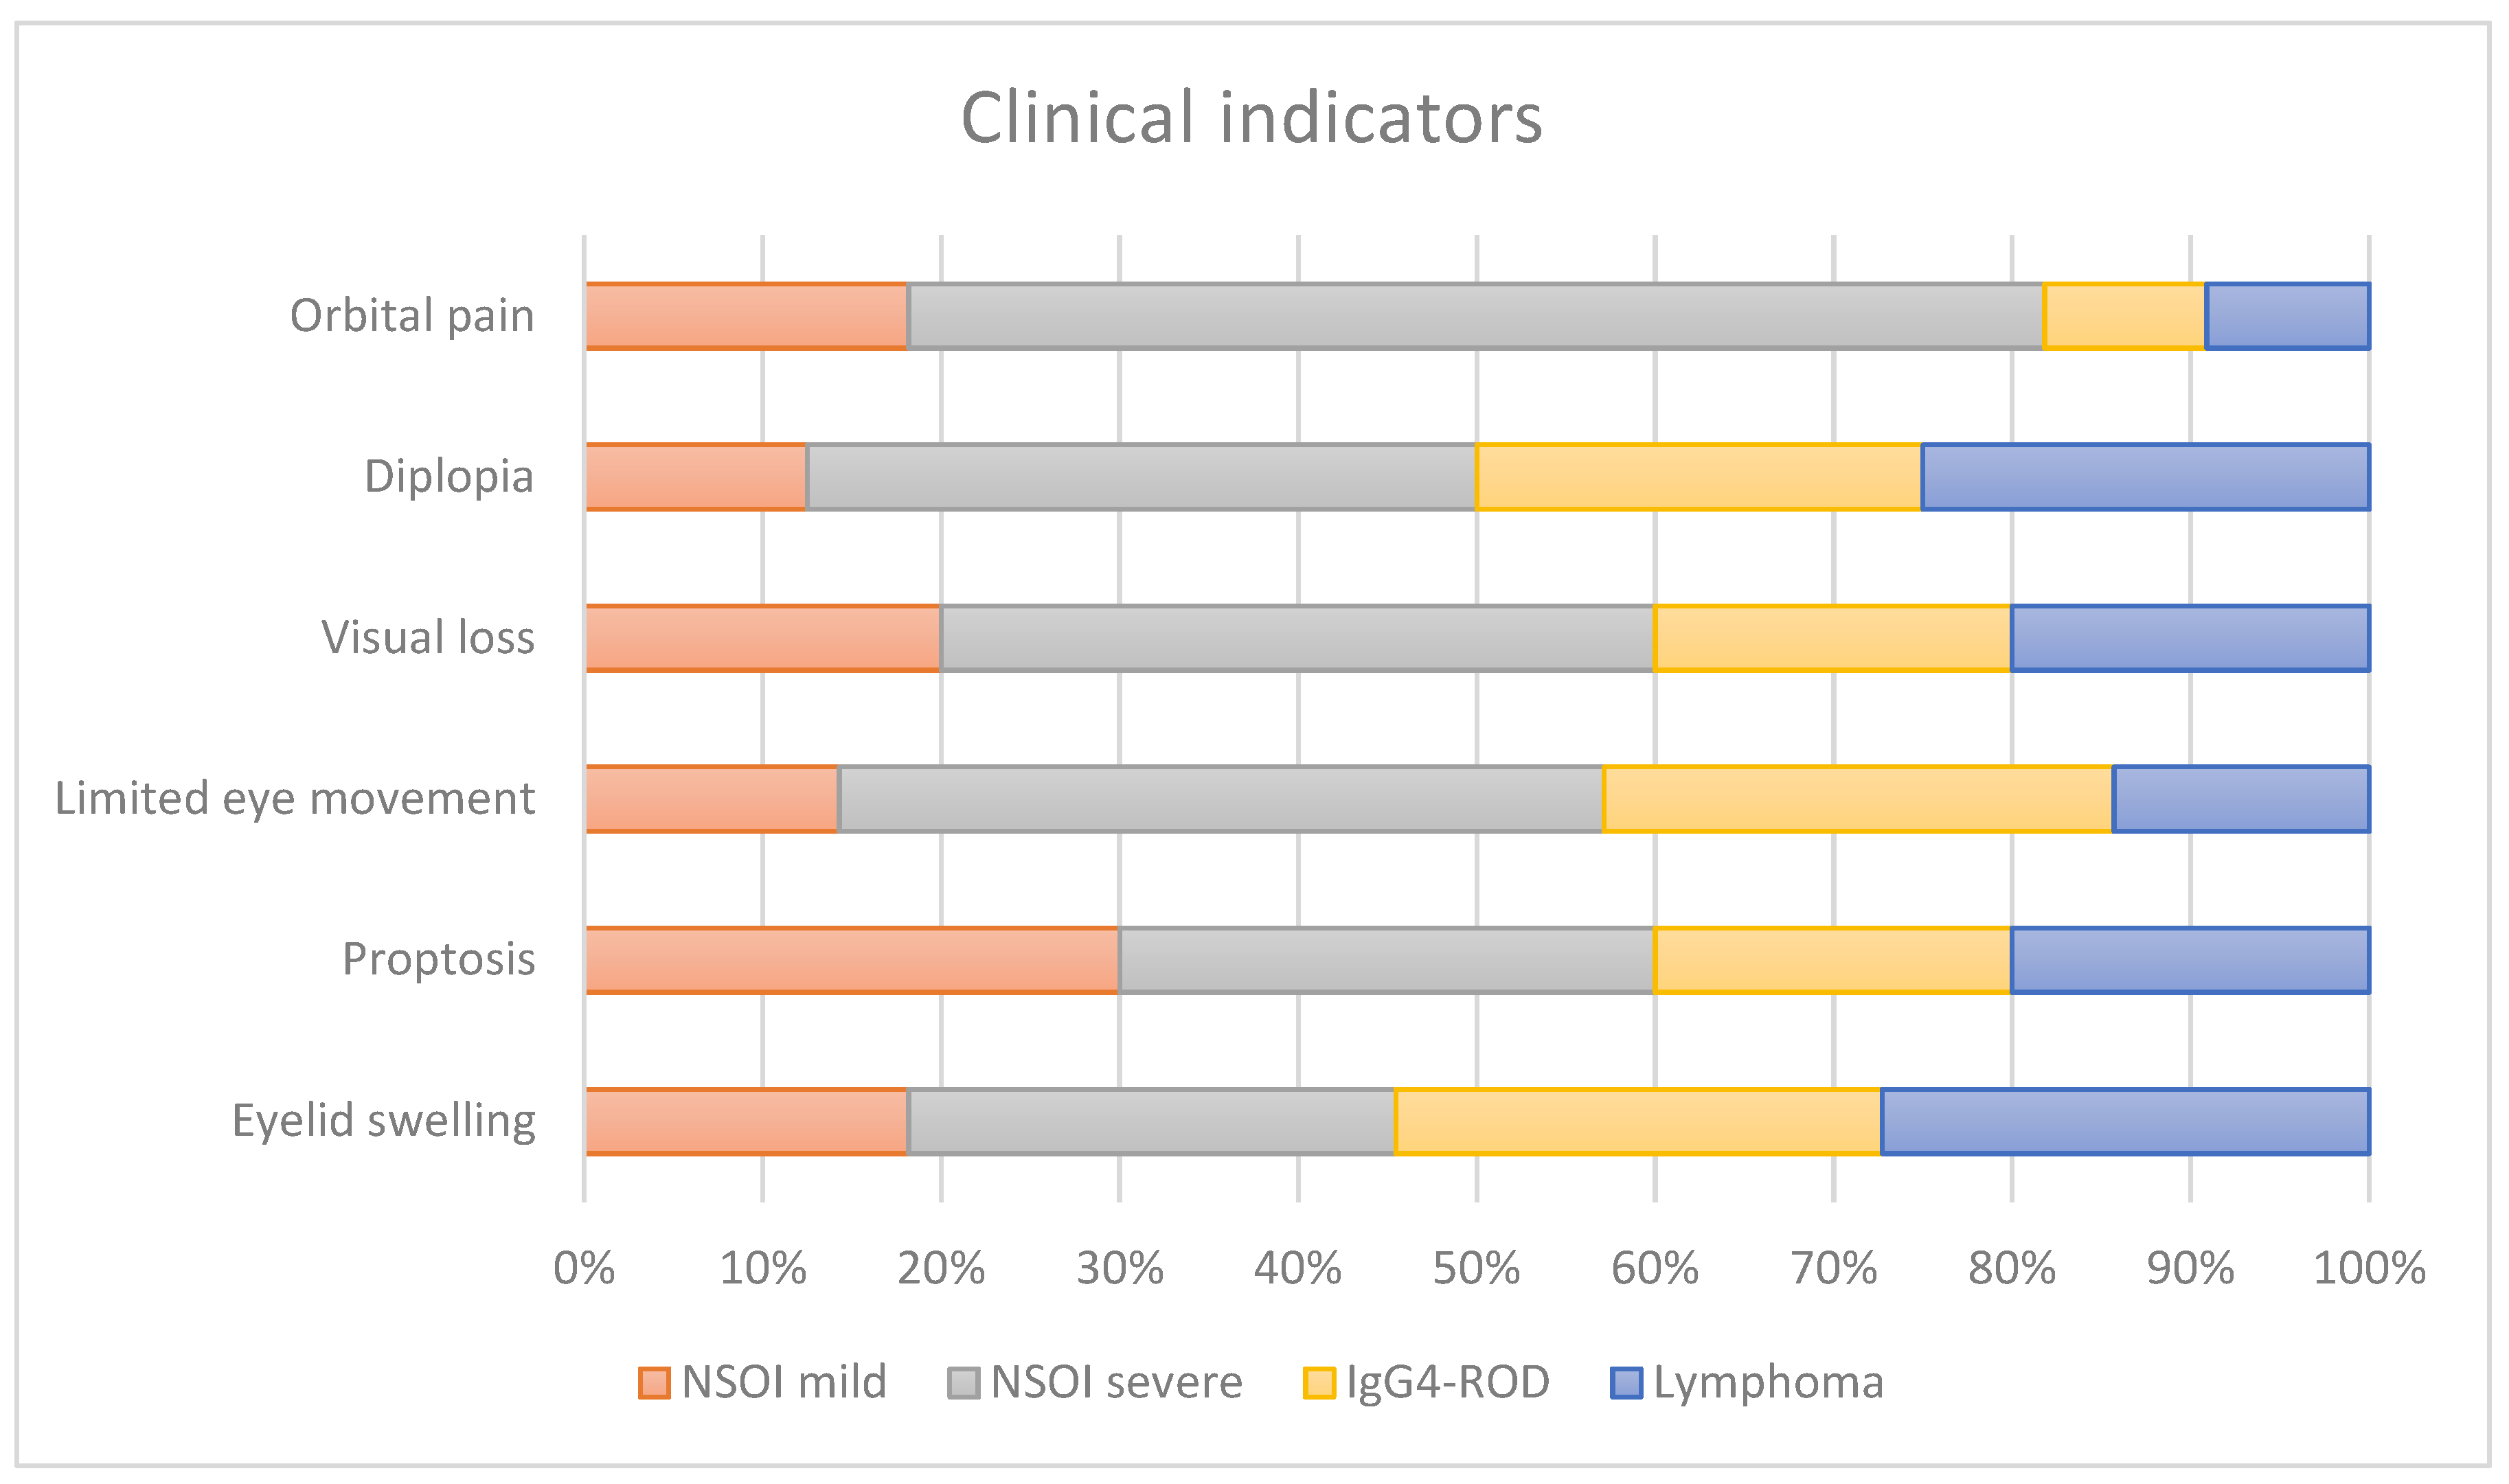The width and height of the screenshot is (2509, 1484).
Task: Click the Lymphoma legend swatch
Action: (x=1626, y=1383)
